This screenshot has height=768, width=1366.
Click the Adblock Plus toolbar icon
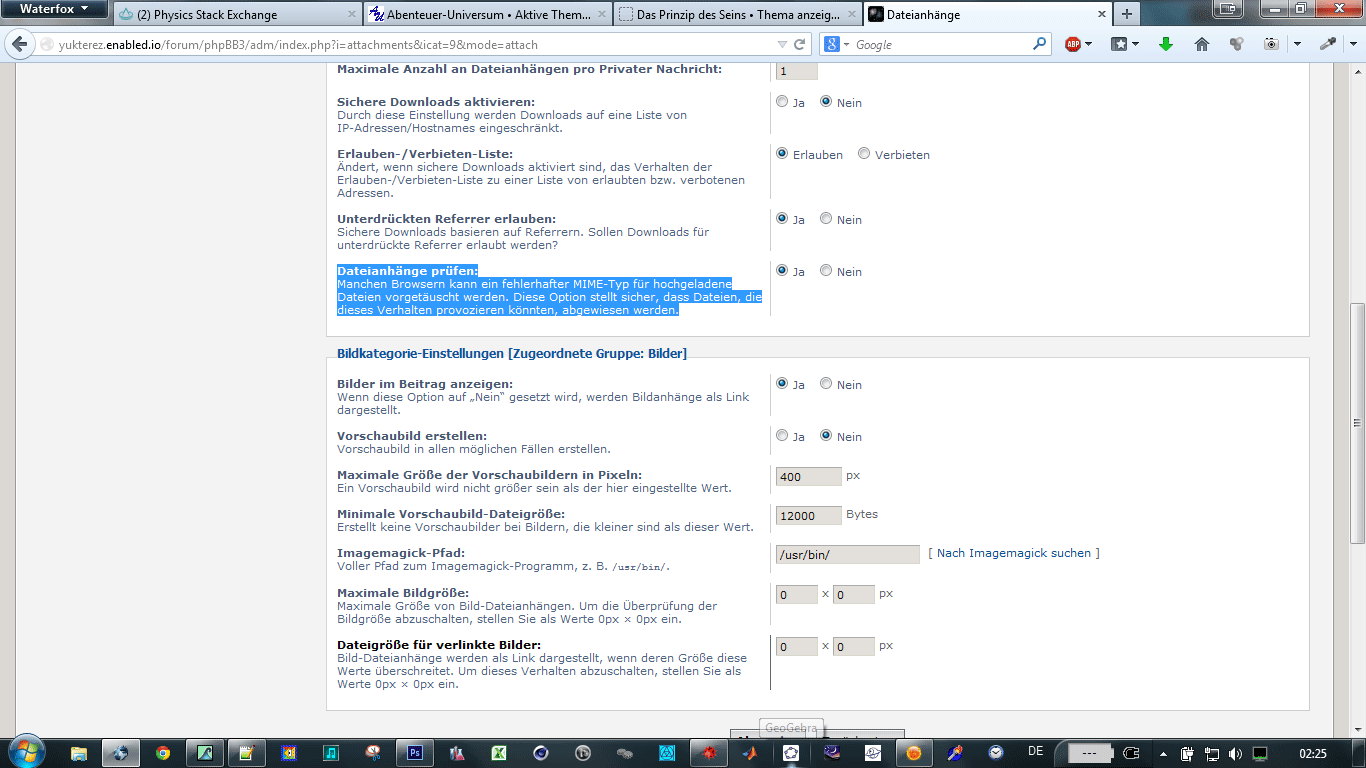point(1073,44)
